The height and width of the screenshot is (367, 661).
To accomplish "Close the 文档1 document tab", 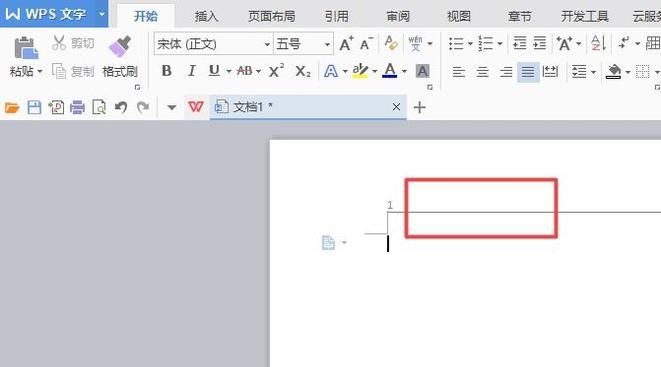I will click(x=396, y=107).
